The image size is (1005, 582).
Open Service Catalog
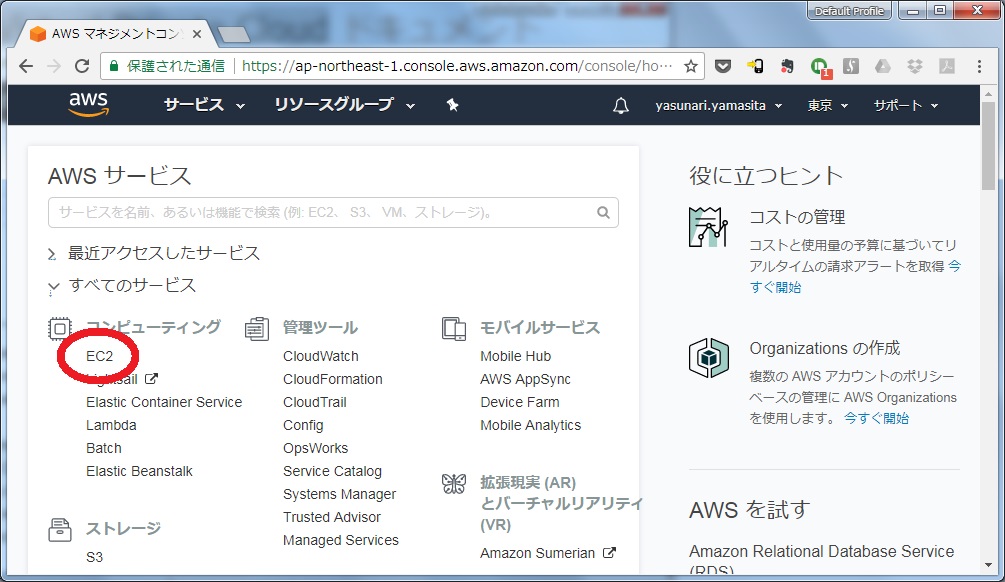332,472
